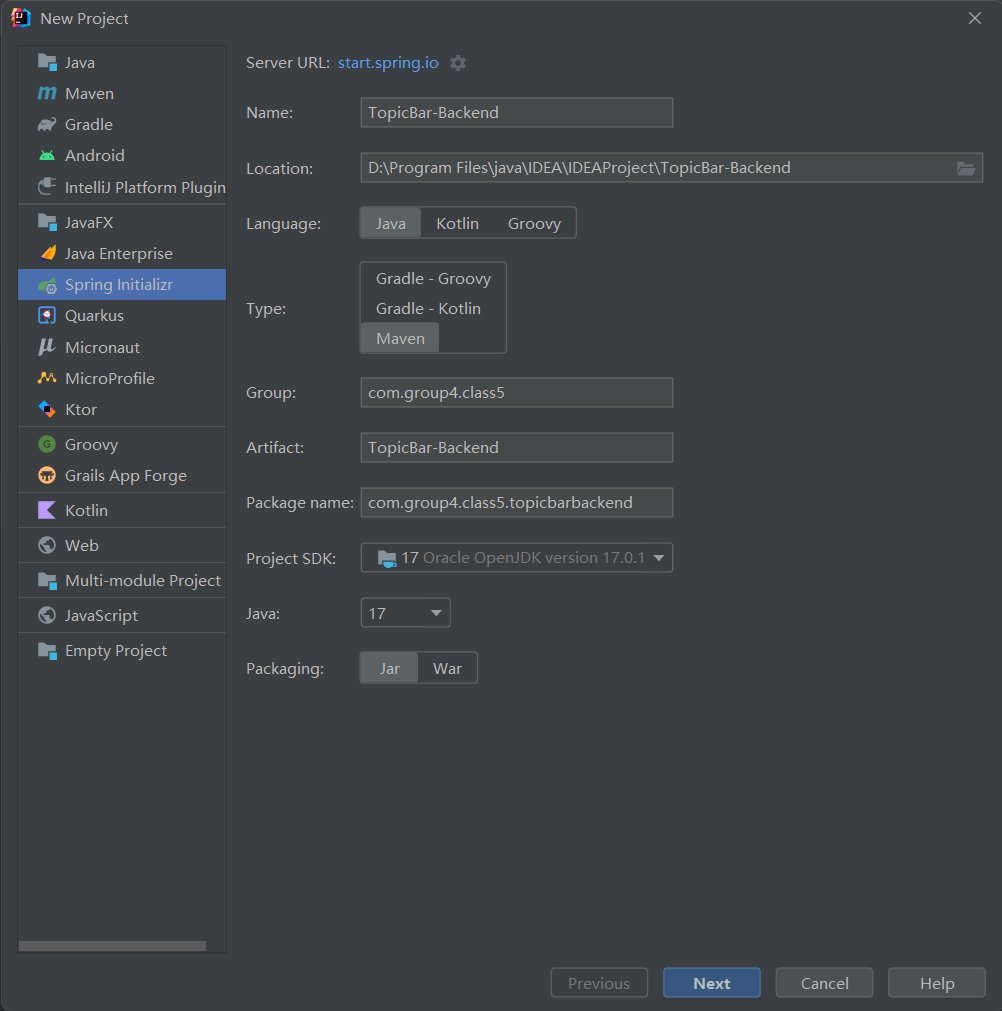1002x1011 pixels.
Task: Click the IntelliJ Platform Plugin icon
Action: pyautogui.click(x=47, y=187)
